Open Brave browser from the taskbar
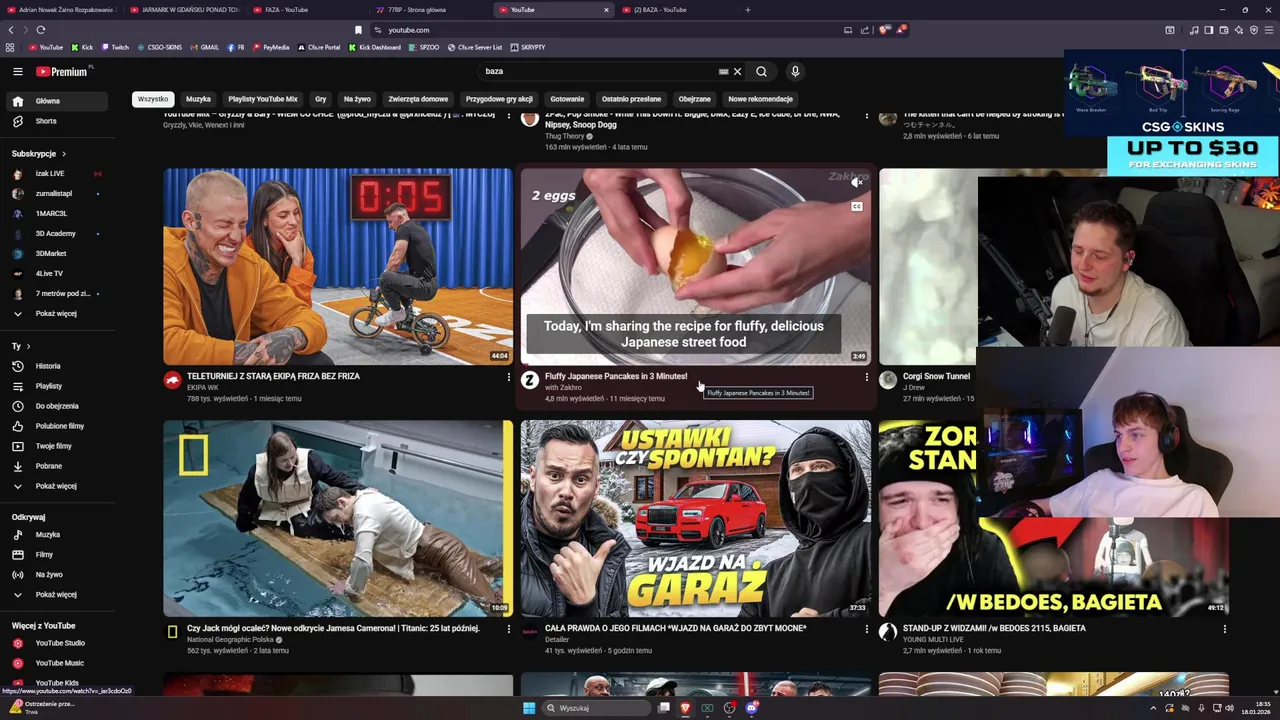1280x720 pixels. [x=685, y=708]
